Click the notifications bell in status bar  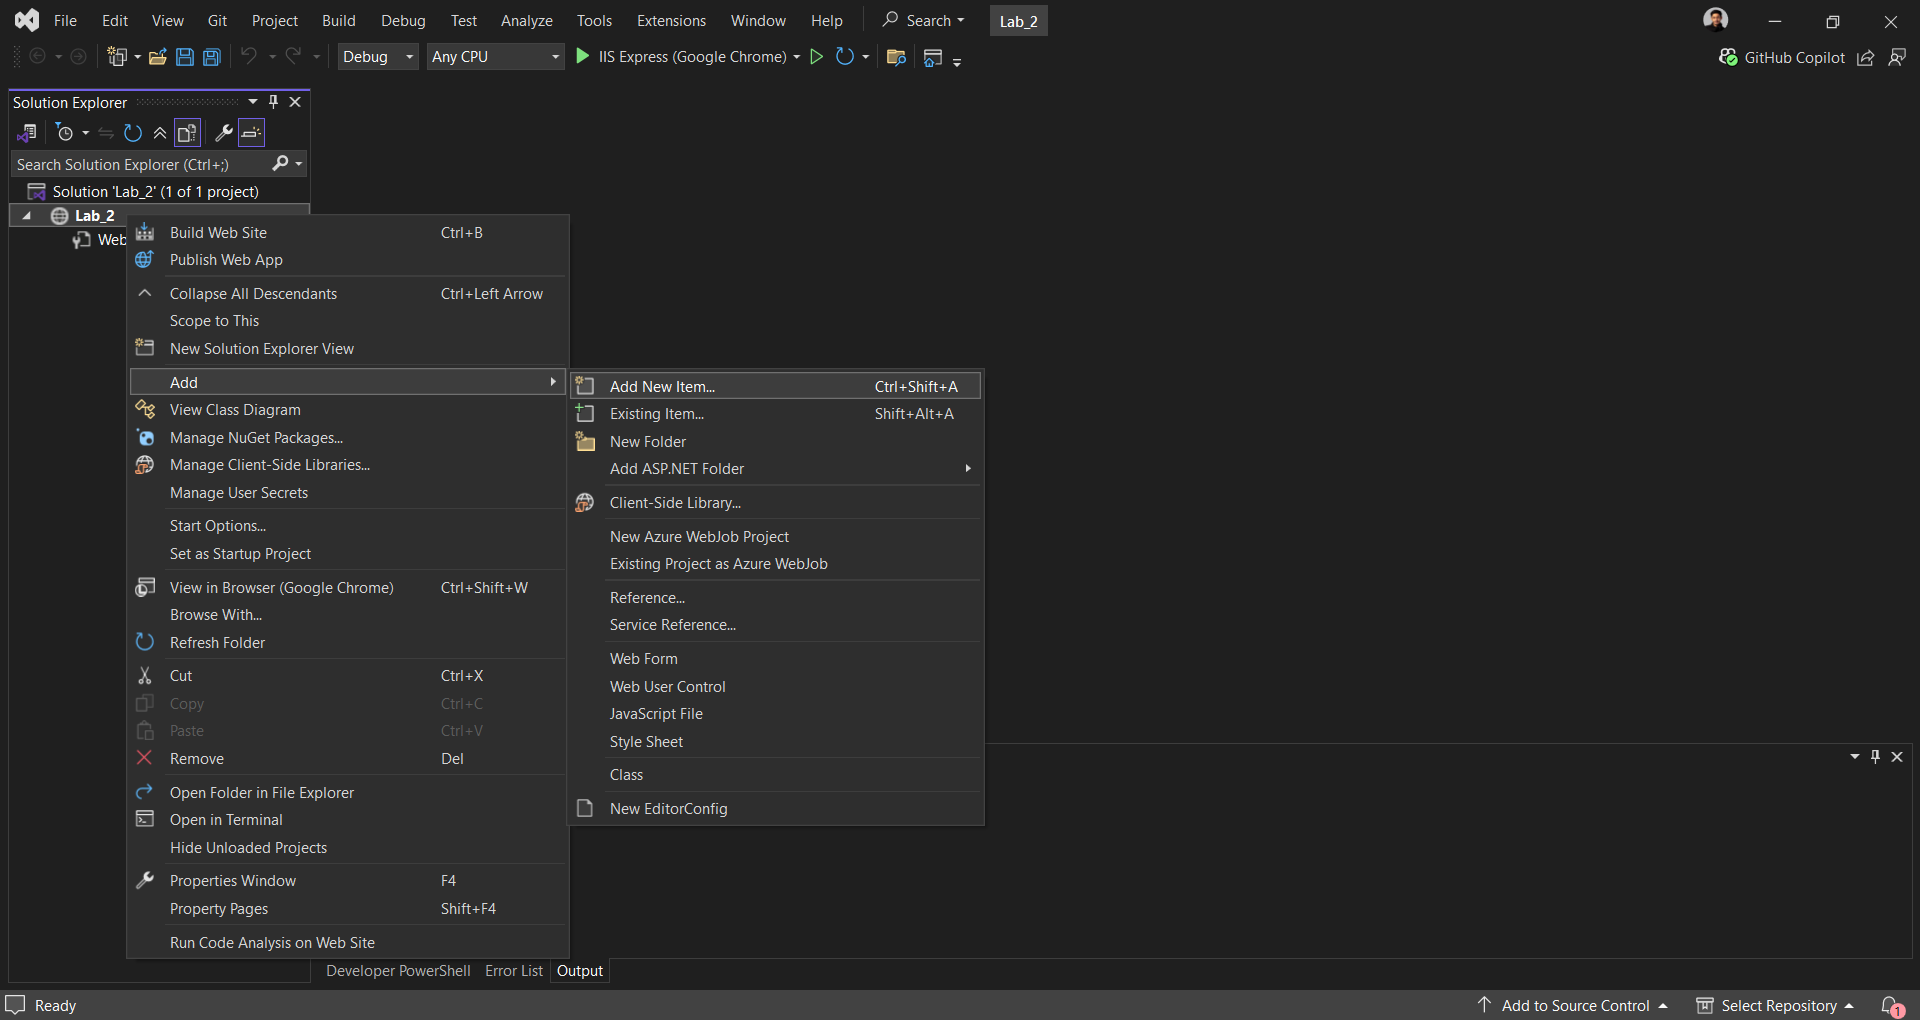[1892, 1005]
